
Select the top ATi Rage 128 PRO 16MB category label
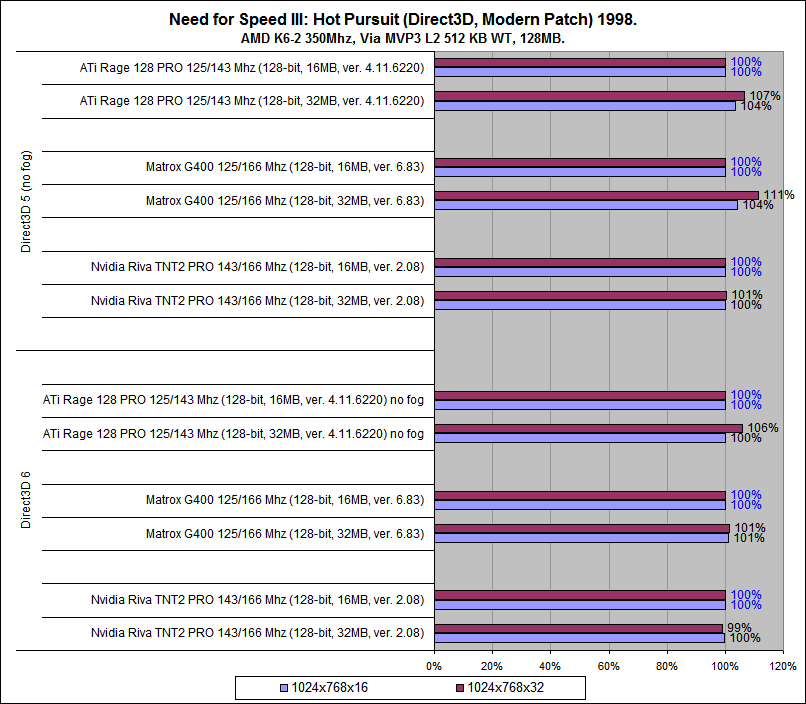click(x=252, y=68)
